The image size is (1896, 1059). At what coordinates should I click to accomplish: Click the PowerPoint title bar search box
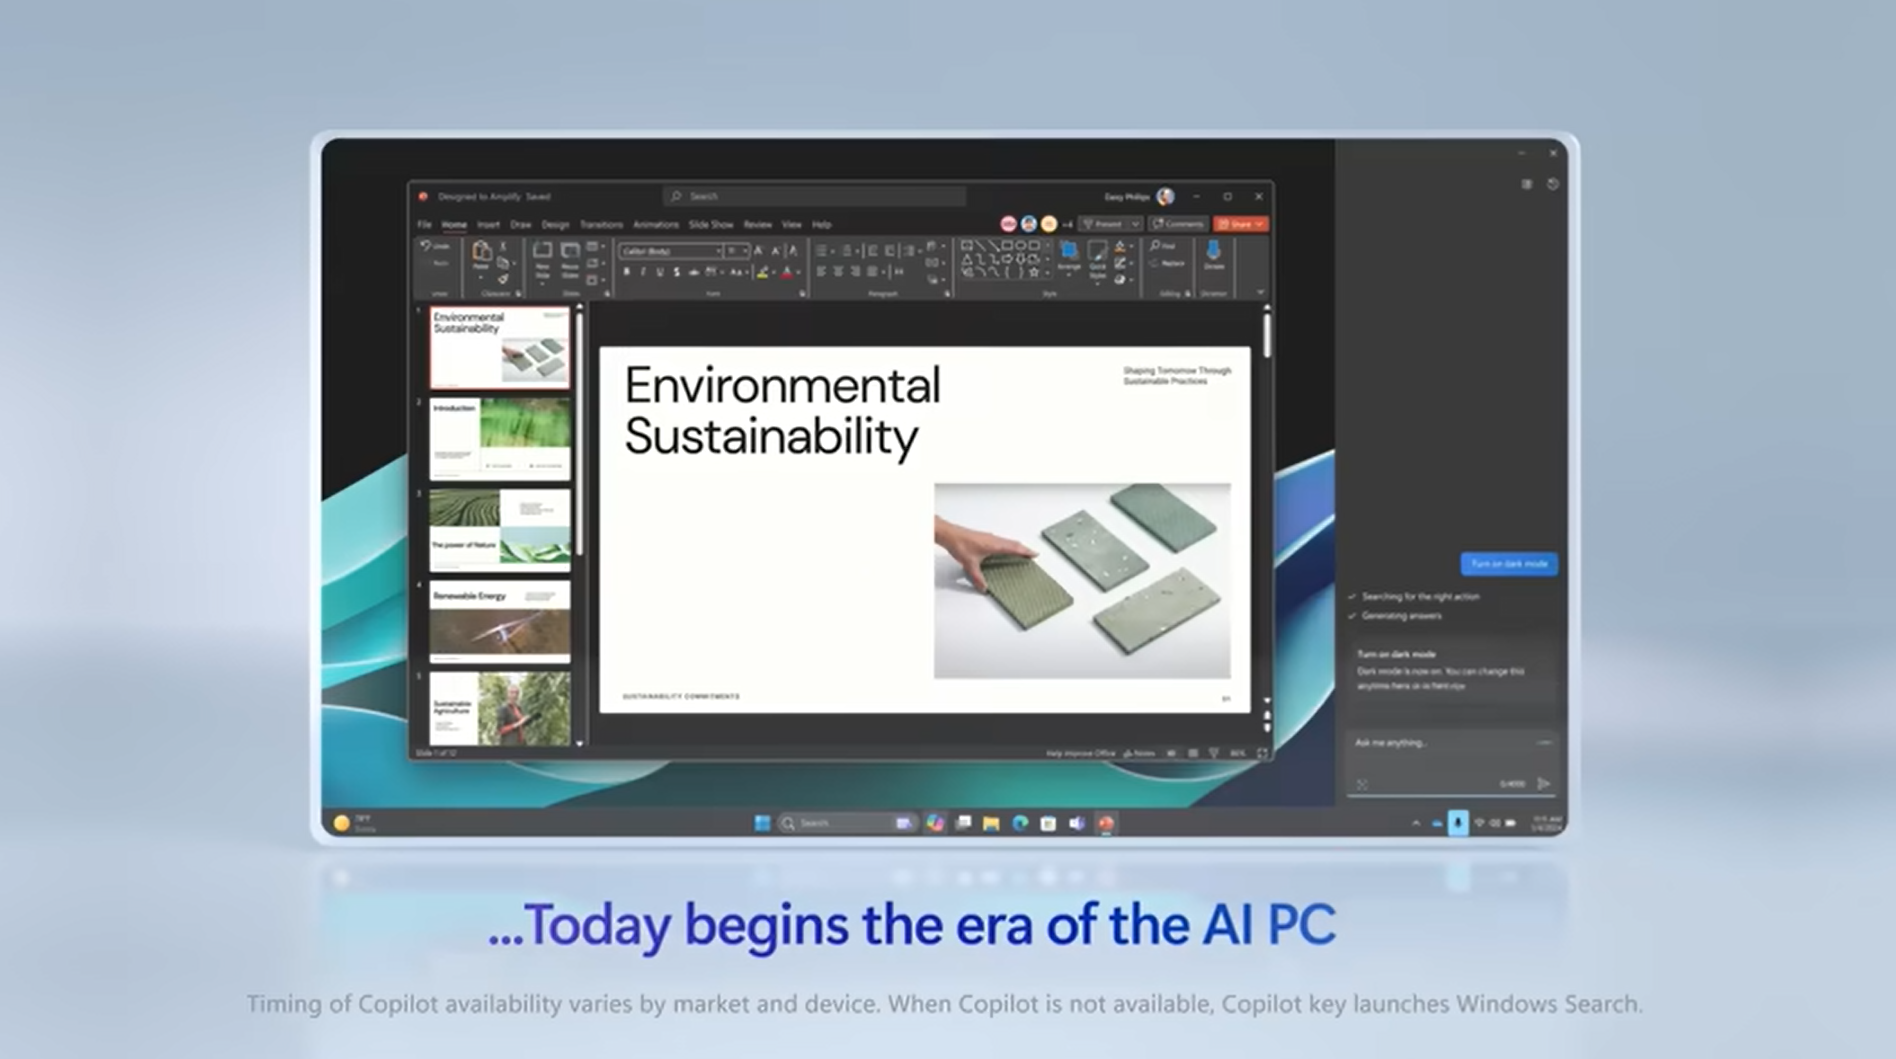814,196
